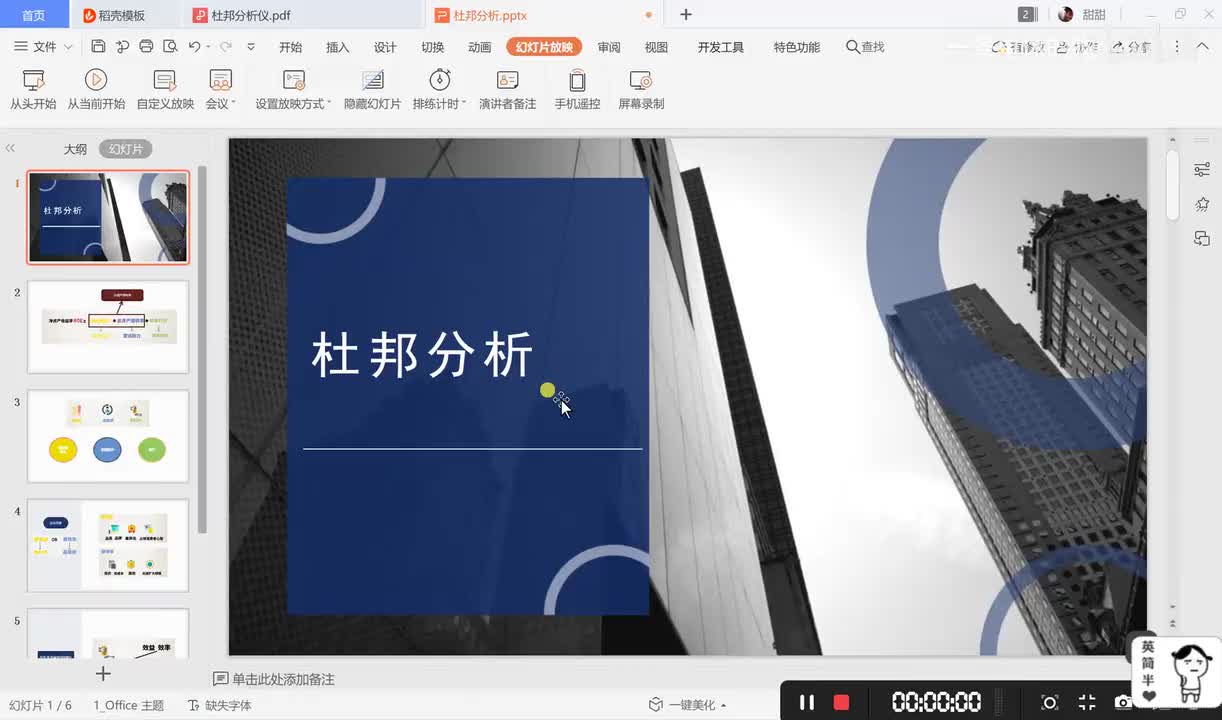Image resolution: width=1222 pixels, height=720 pixels.
Task: Switch to 动画 ribbon tab
Action: 480,47
